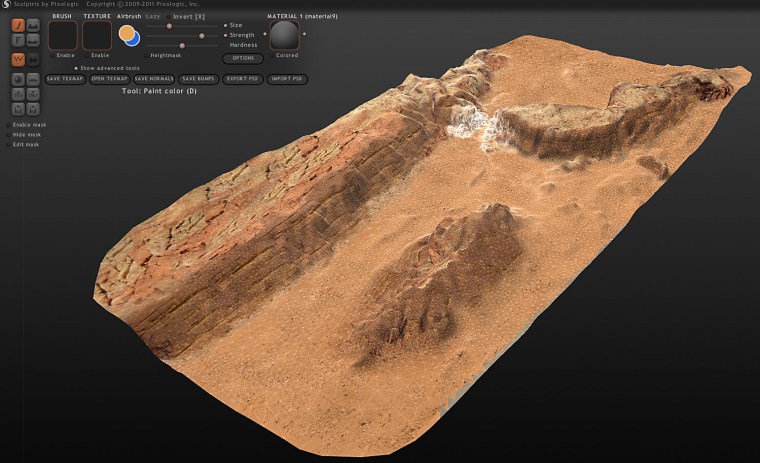Select the Airbrush mode label
Screen dimensions: 760x463
[129, 17]
